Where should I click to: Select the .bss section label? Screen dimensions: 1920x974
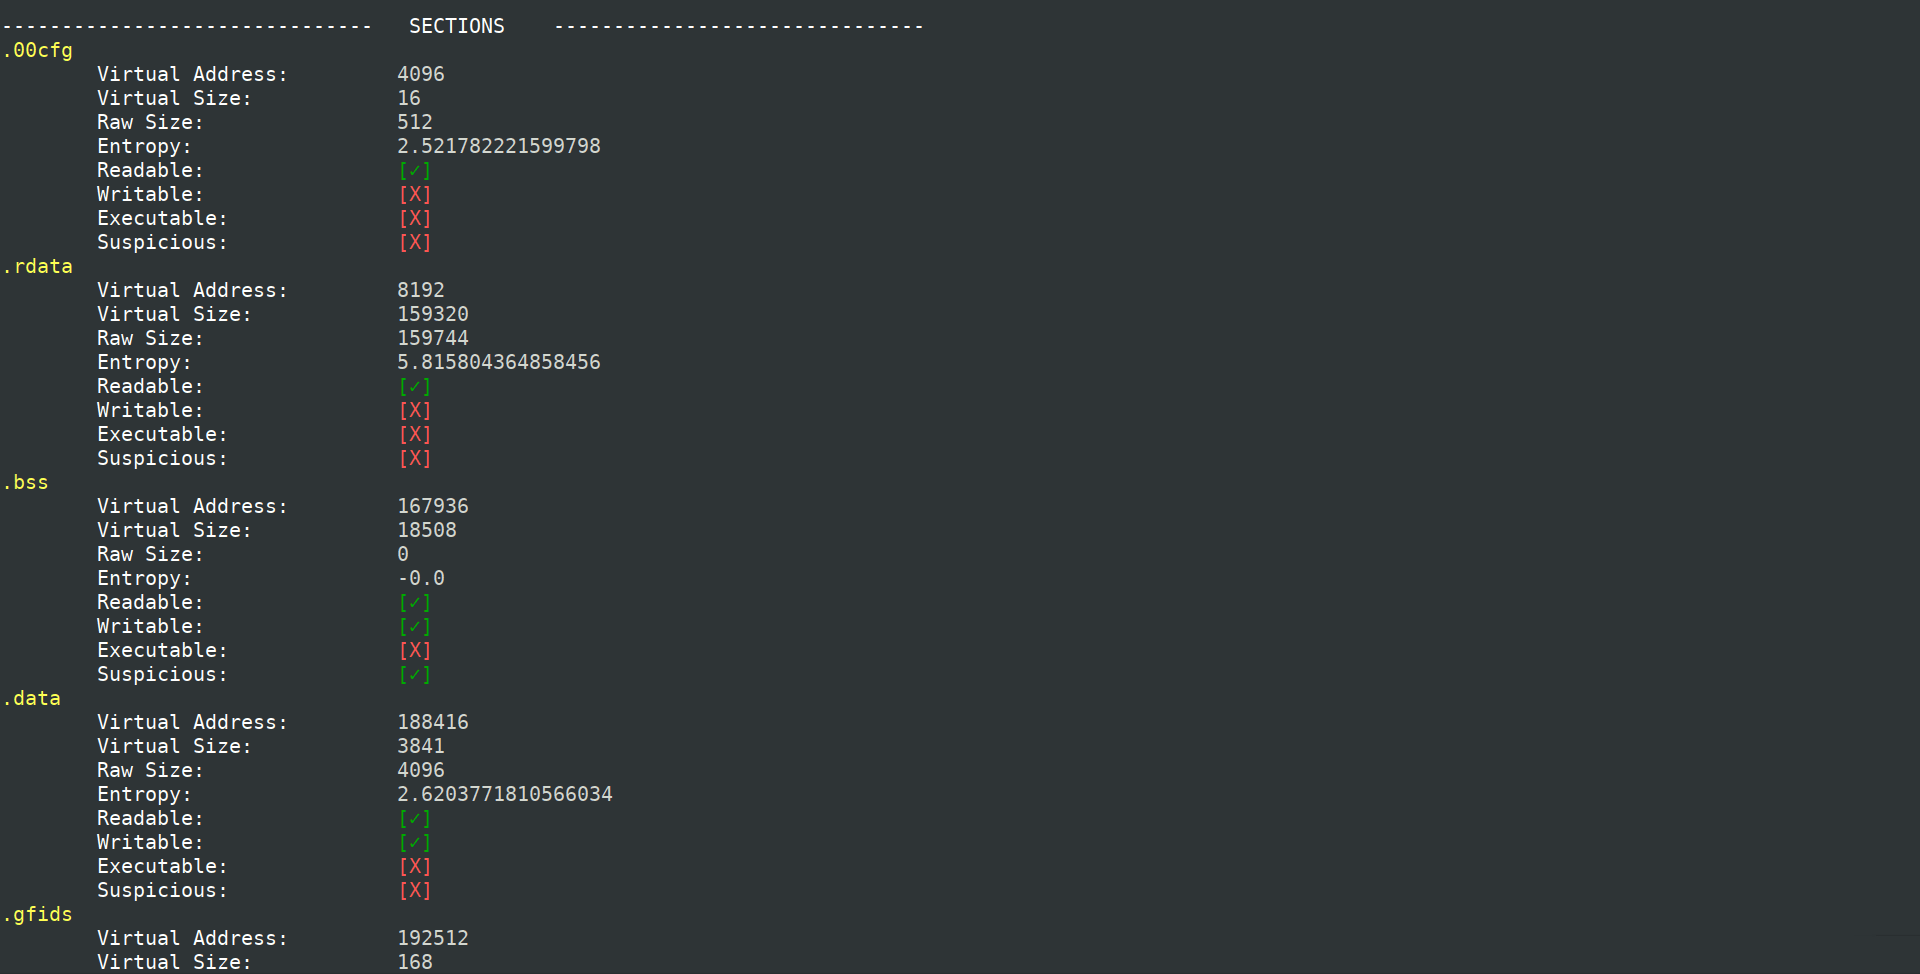(x=26, y=482)
